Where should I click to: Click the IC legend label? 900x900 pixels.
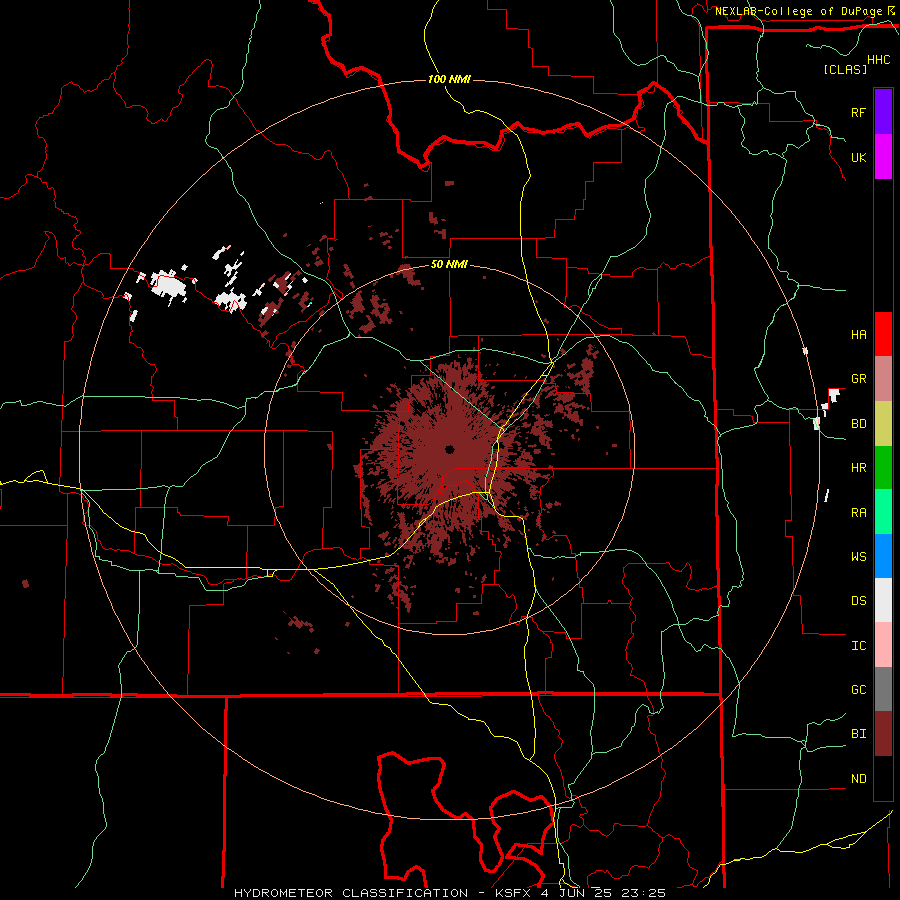(x=858, y=645)
